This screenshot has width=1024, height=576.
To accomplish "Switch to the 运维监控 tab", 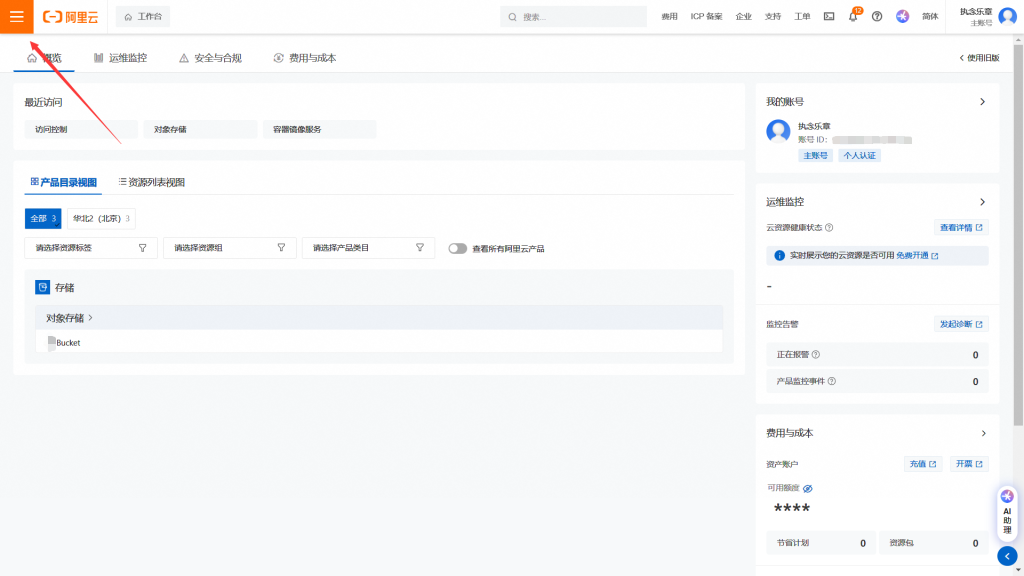I will (120, 58).
